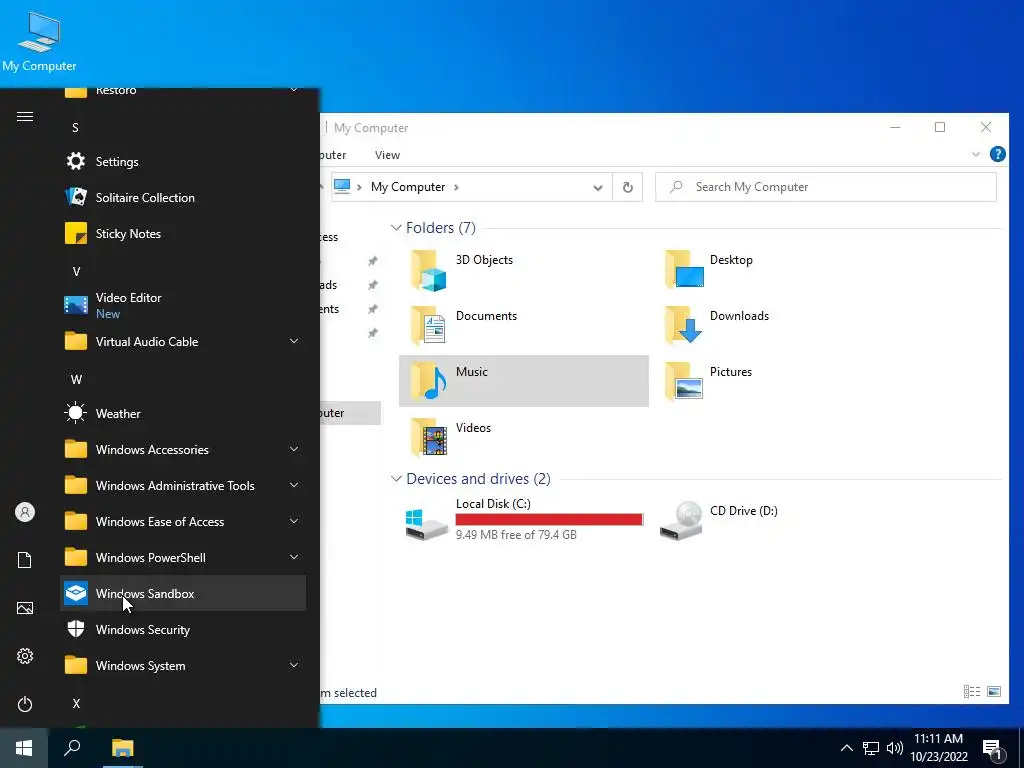Select the Downloads folder
Screen dimensions: 1024x768
(777, 325)
